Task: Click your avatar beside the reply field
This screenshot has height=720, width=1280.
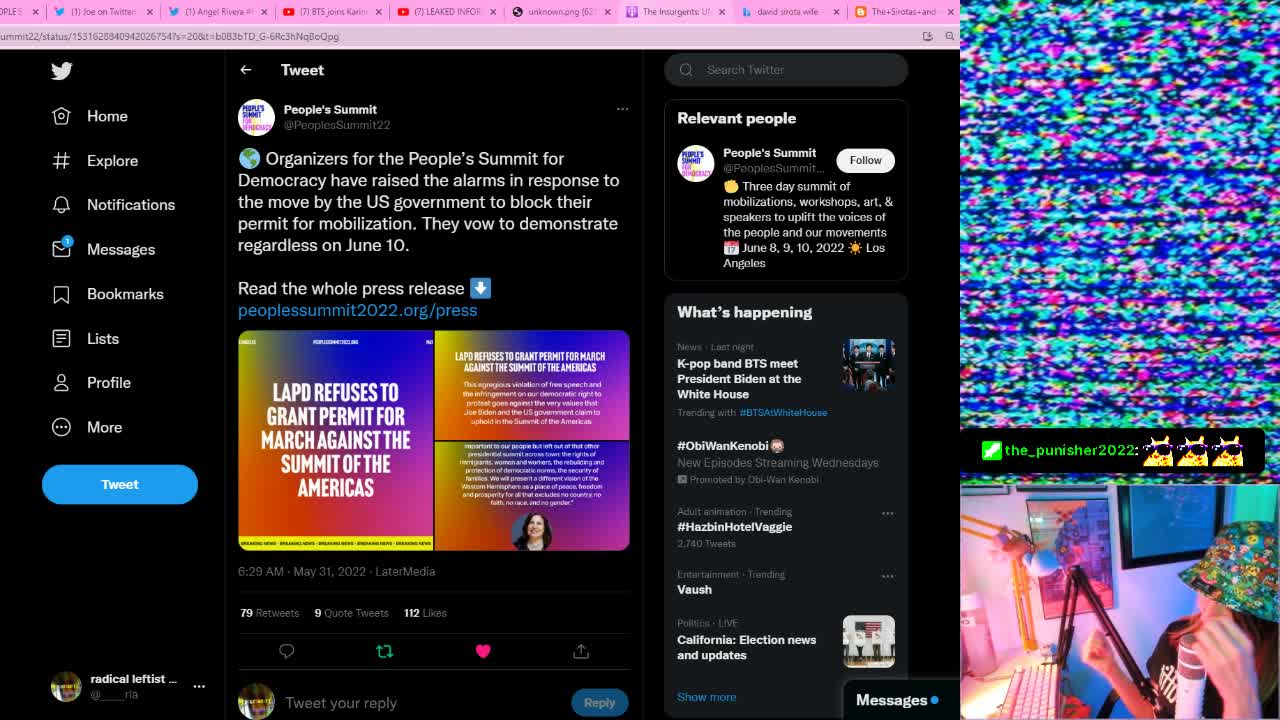Action: pos(256,702)
